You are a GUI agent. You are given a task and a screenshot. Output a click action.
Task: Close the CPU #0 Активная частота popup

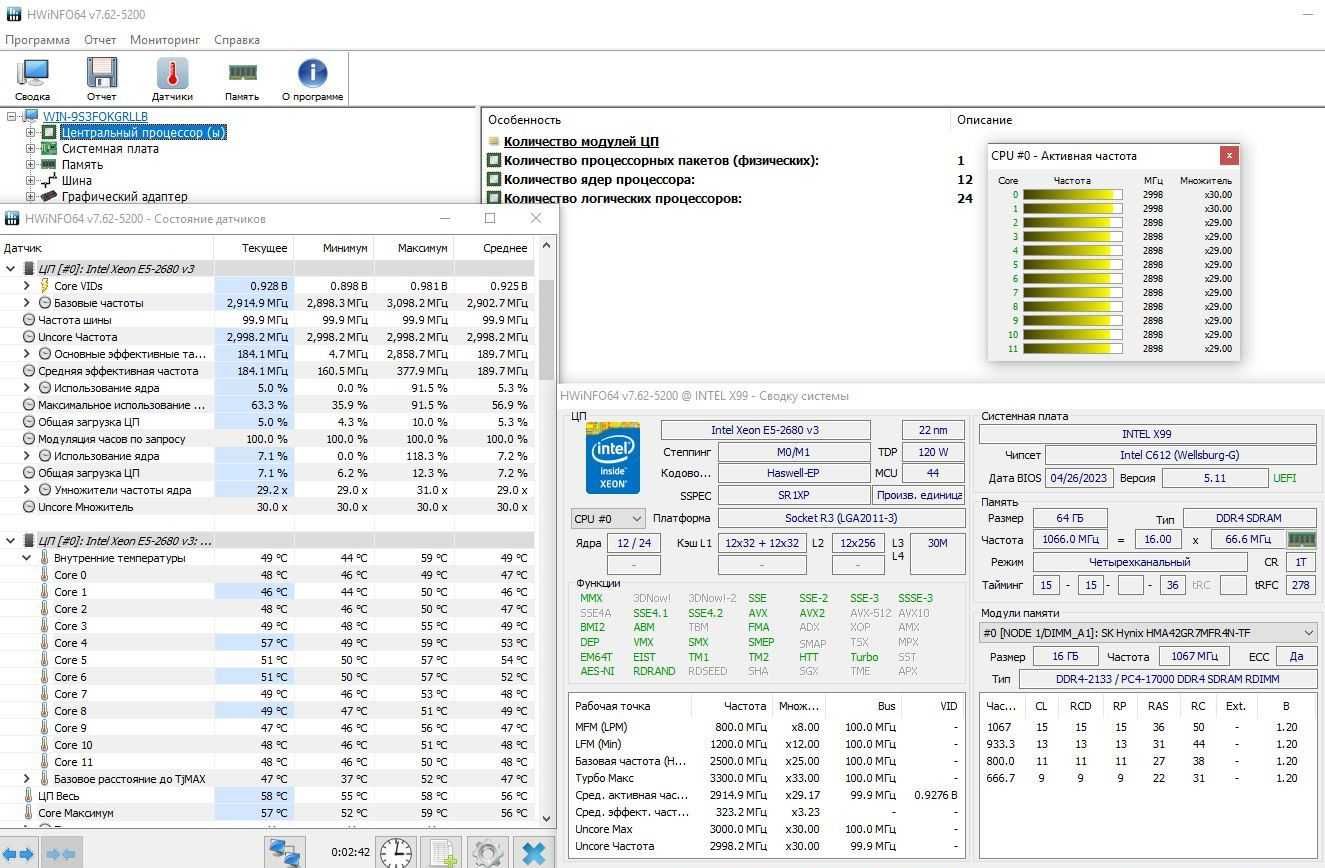point(1229,155)
